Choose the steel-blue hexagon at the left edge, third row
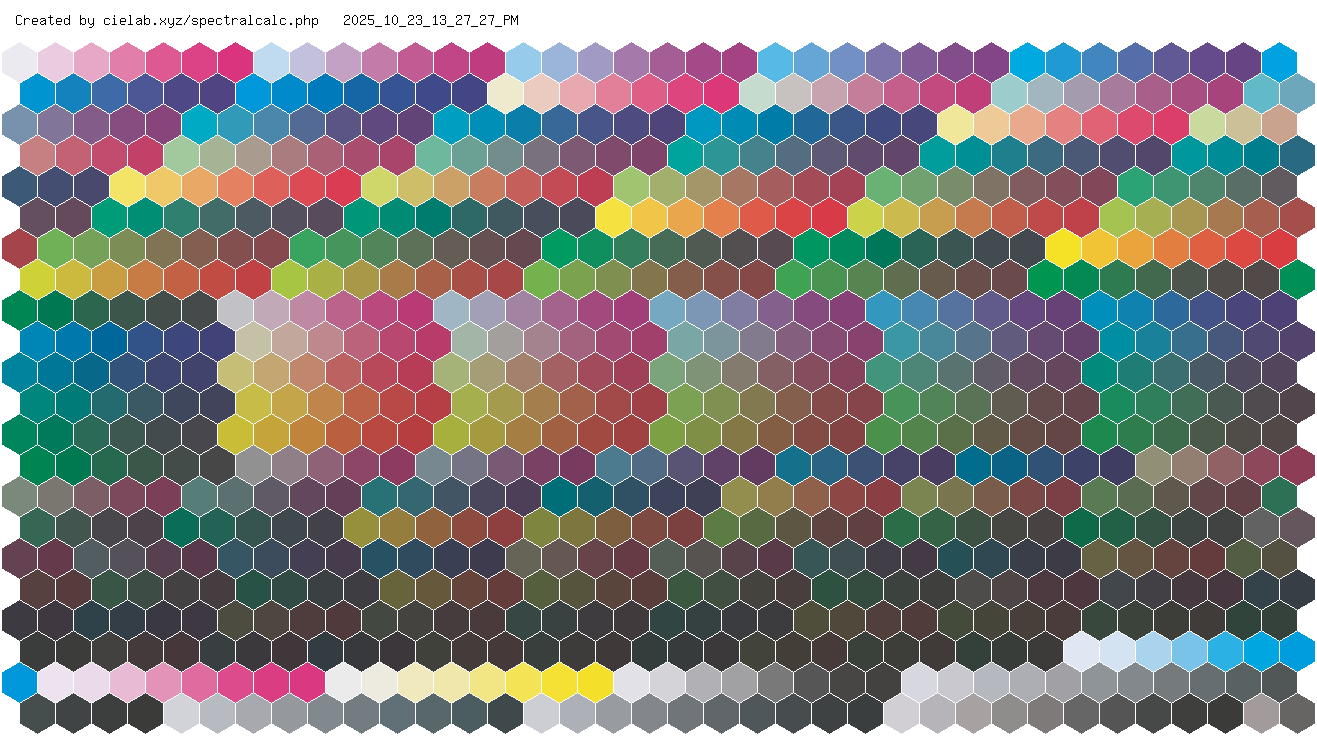This screenshot has width=1317, height=736. point(20,124)
